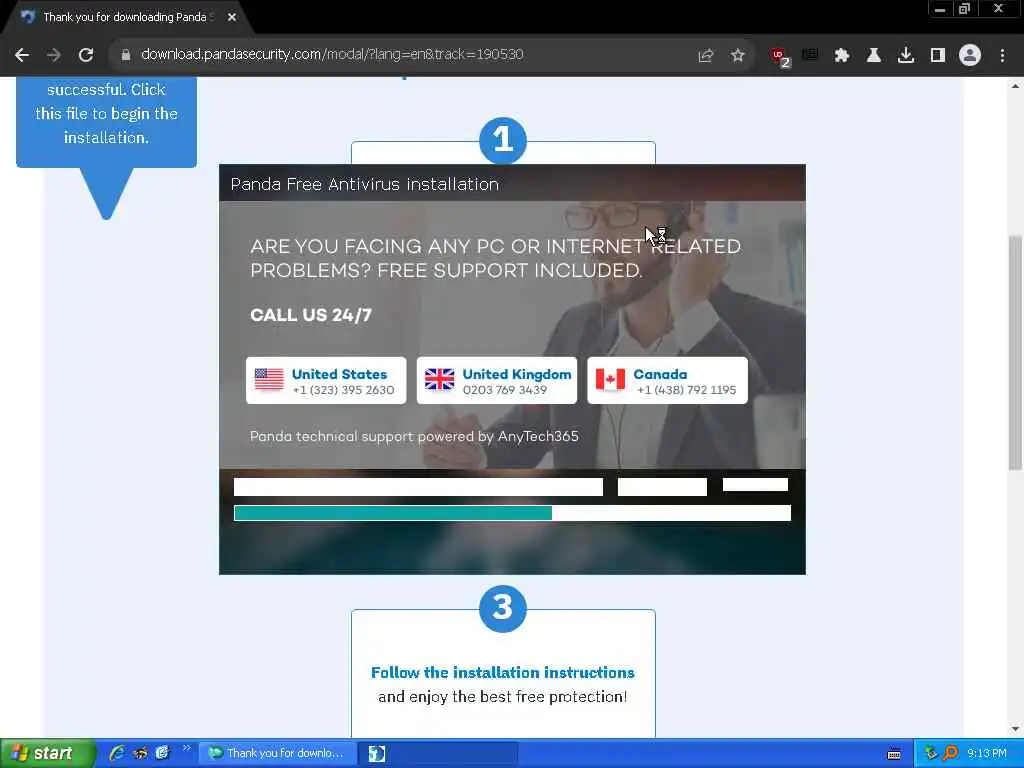Click the dark extension icon beside uBlock

pos(810,55)
